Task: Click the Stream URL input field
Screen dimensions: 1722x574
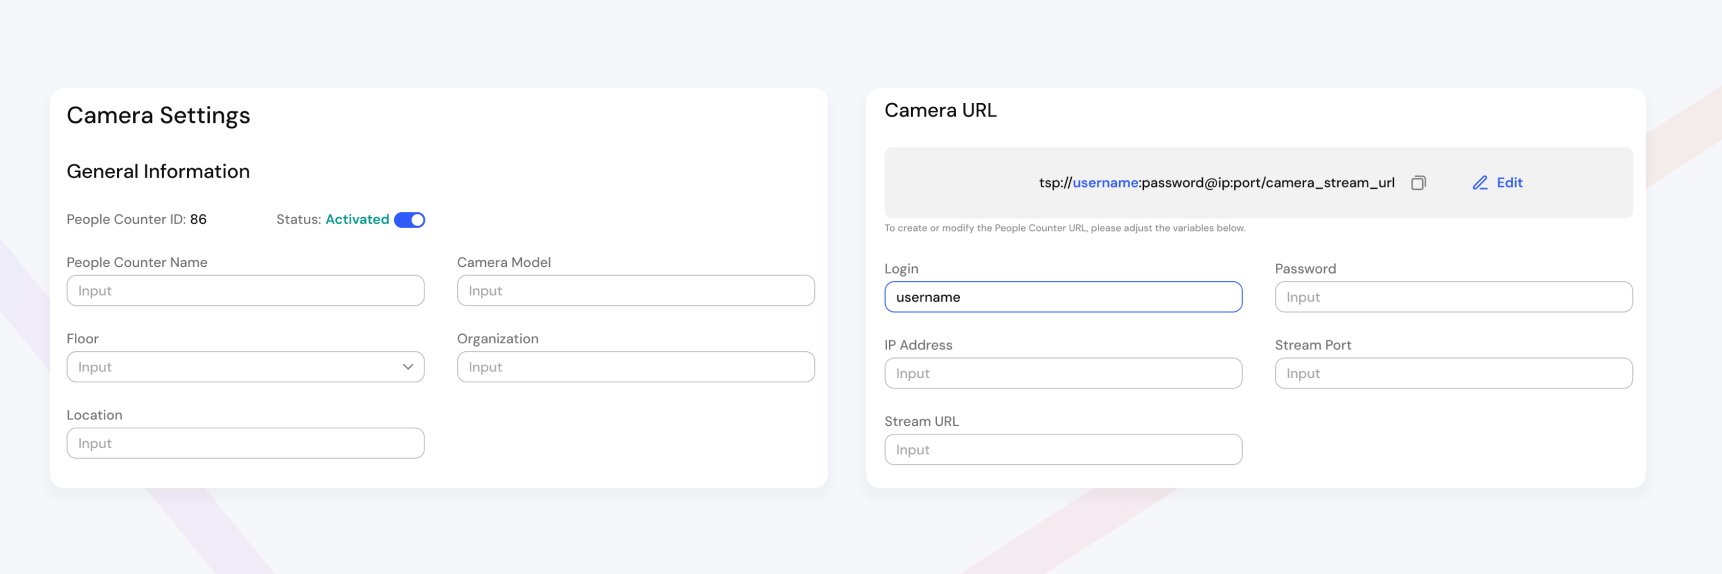Action: tap(1063, 449)
